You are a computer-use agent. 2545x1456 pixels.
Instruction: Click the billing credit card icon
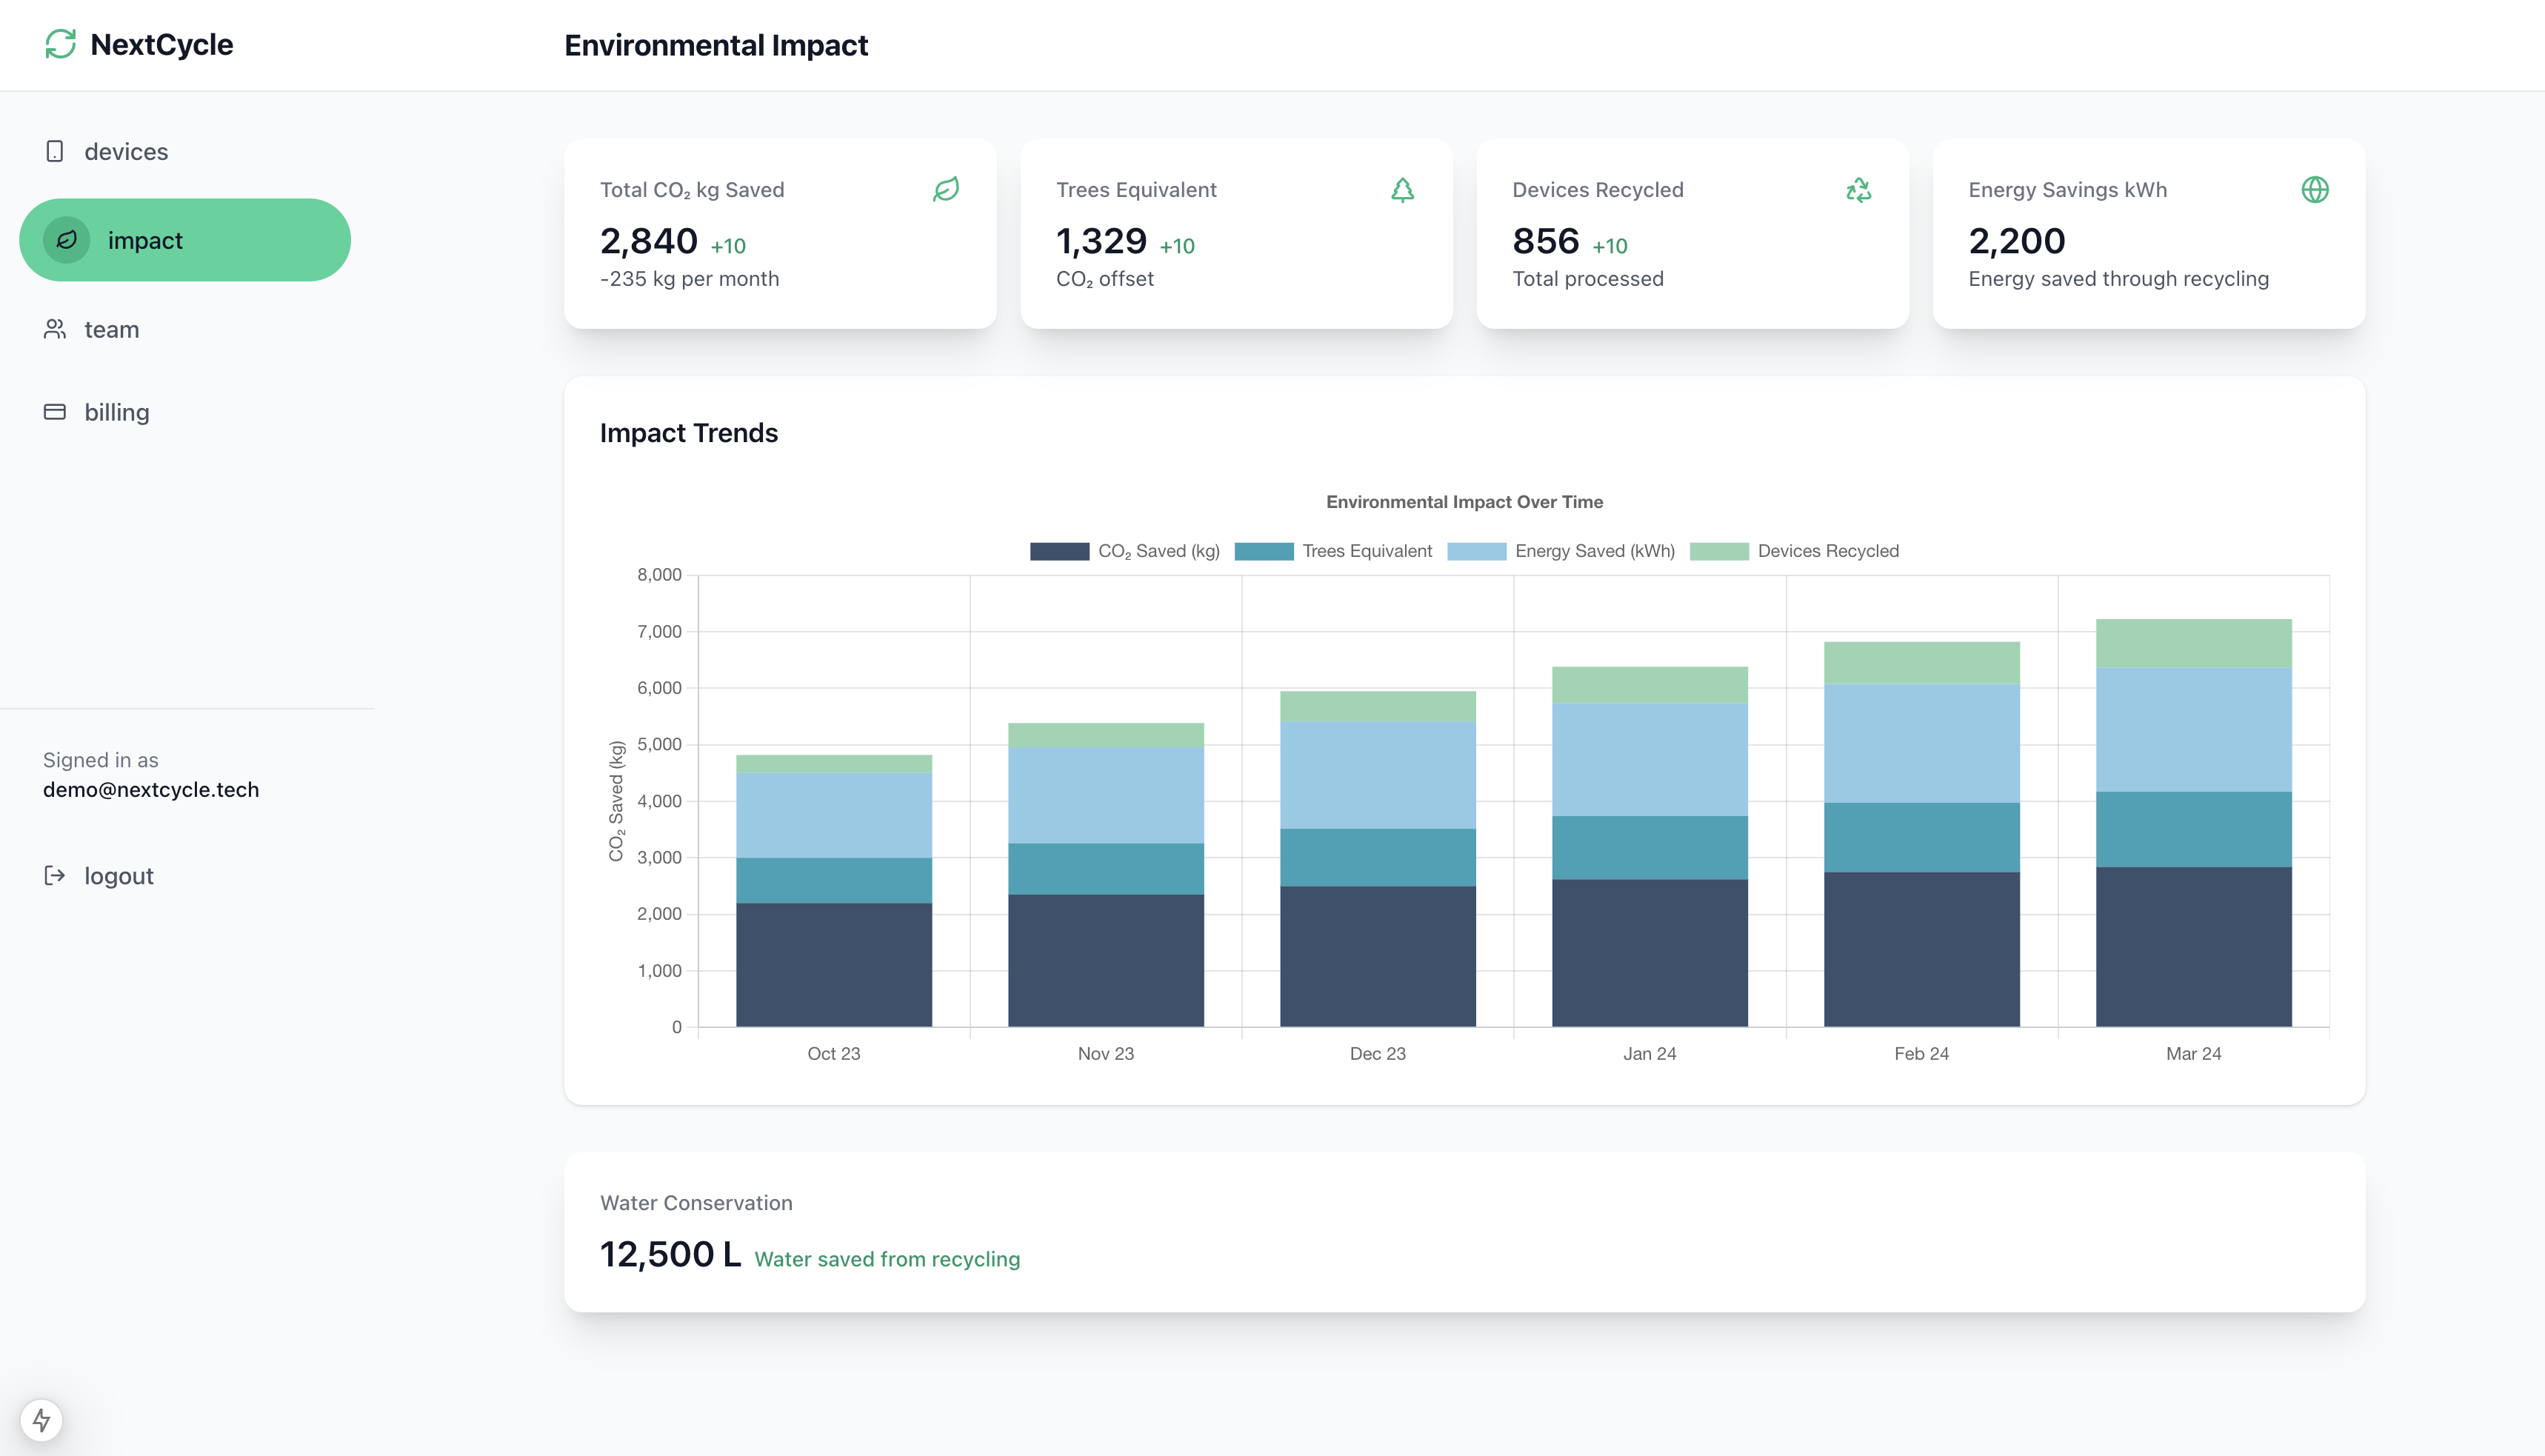click(55, 412)
